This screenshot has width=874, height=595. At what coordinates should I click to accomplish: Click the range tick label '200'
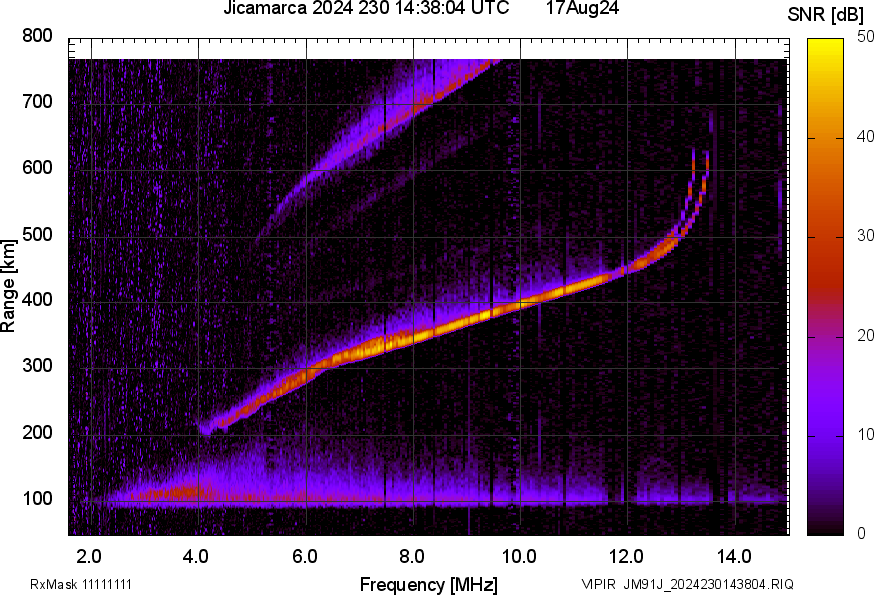click(37, 432)
